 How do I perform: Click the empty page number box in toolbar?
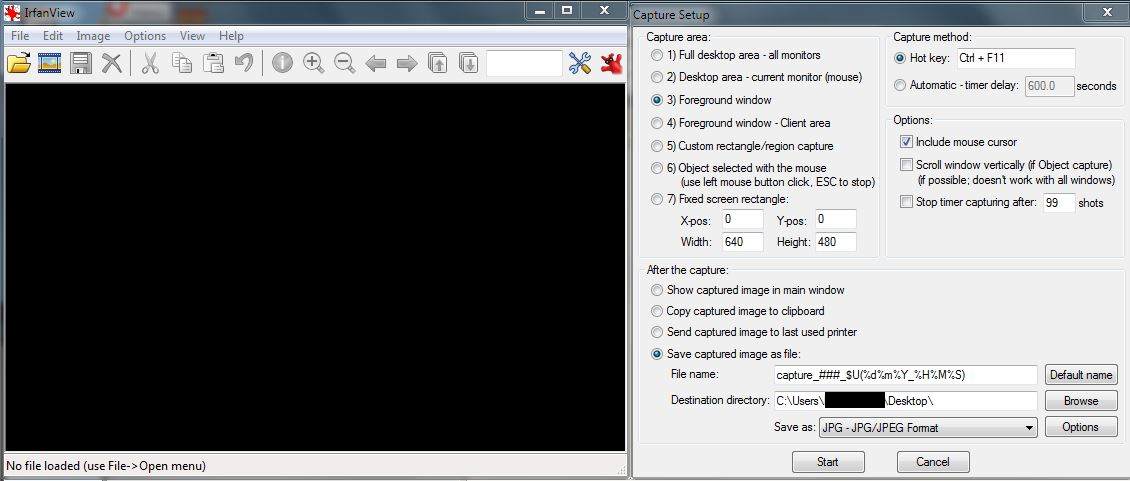tap(524, 63)
